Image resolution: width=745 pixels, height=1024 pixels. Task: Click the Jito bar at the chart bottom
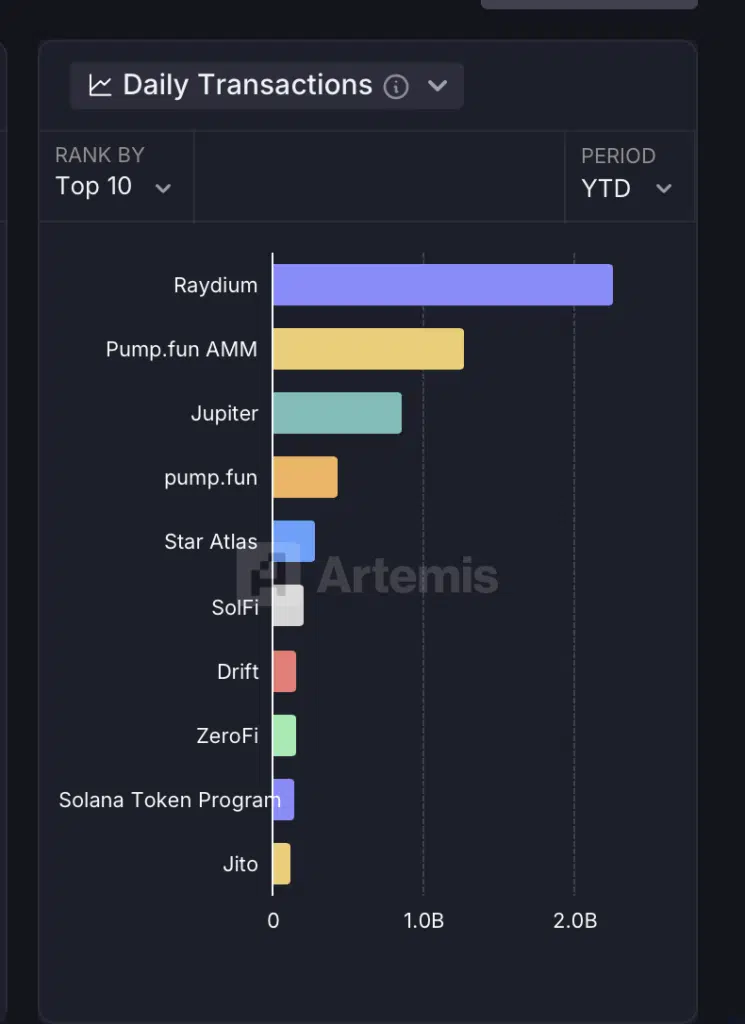(281, 864)
